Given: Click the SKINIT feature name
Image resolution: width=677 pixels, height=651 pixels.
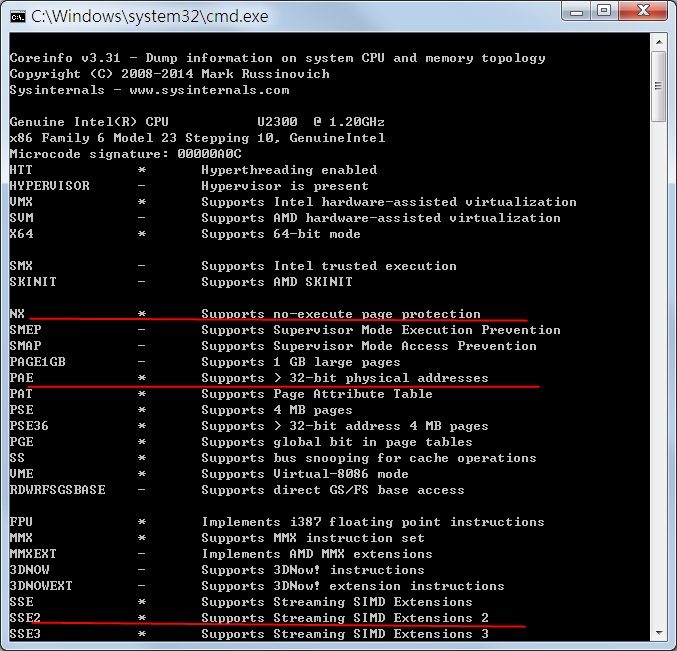Looking at the screenshot, I should [33, 282].
